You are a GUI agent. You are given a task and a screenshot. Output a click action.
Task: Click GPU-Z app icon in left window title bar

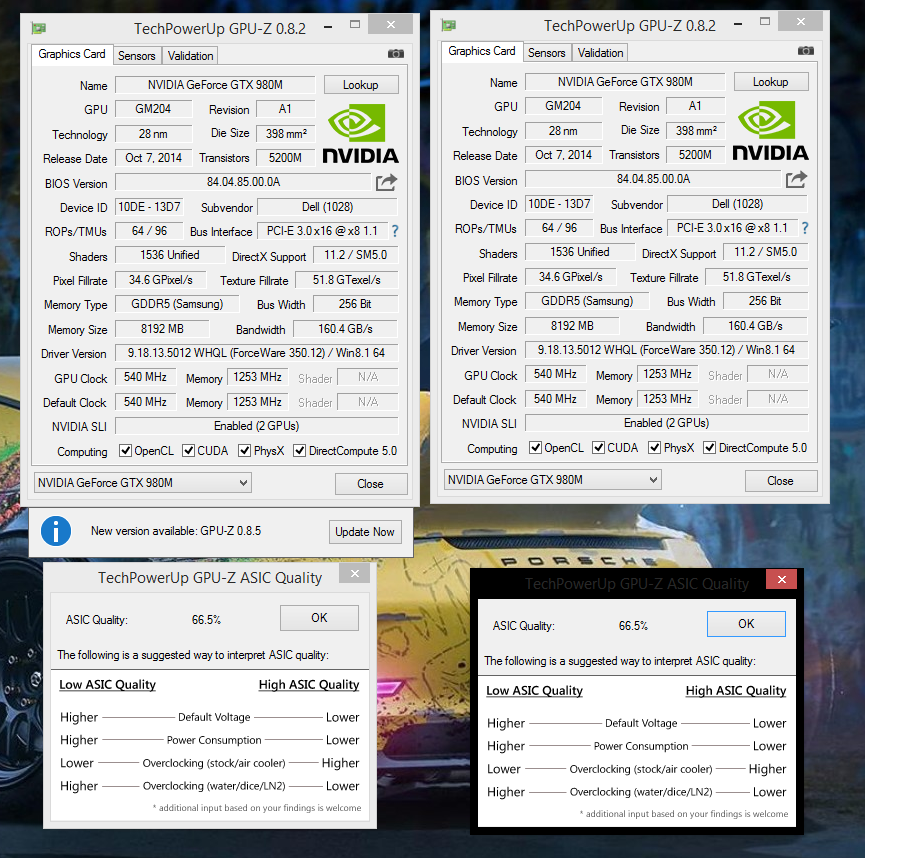pos(39,28)
